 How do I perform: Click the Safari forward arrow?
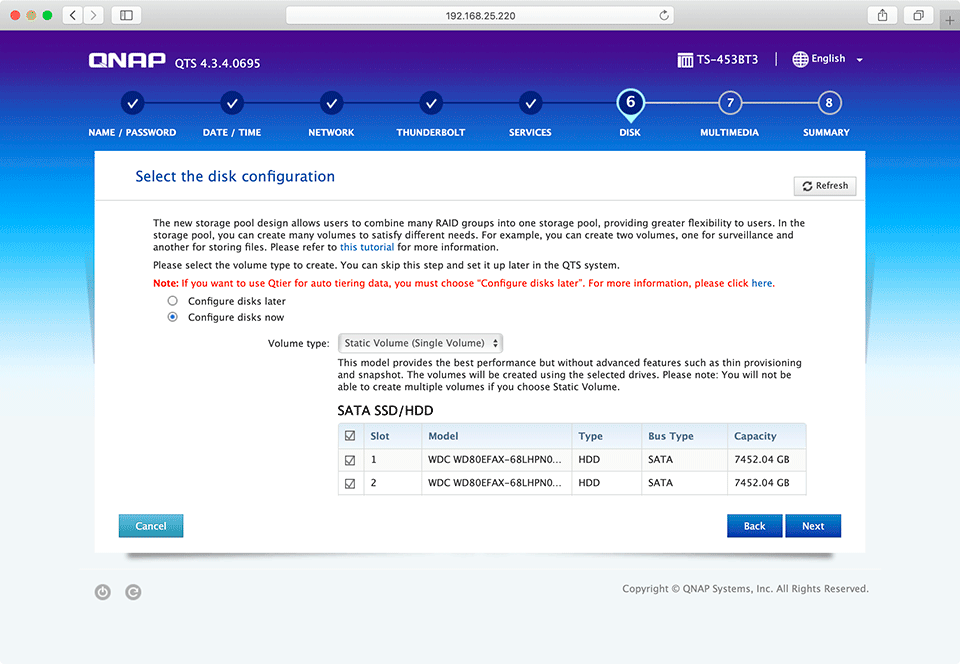tap(93, 15)
